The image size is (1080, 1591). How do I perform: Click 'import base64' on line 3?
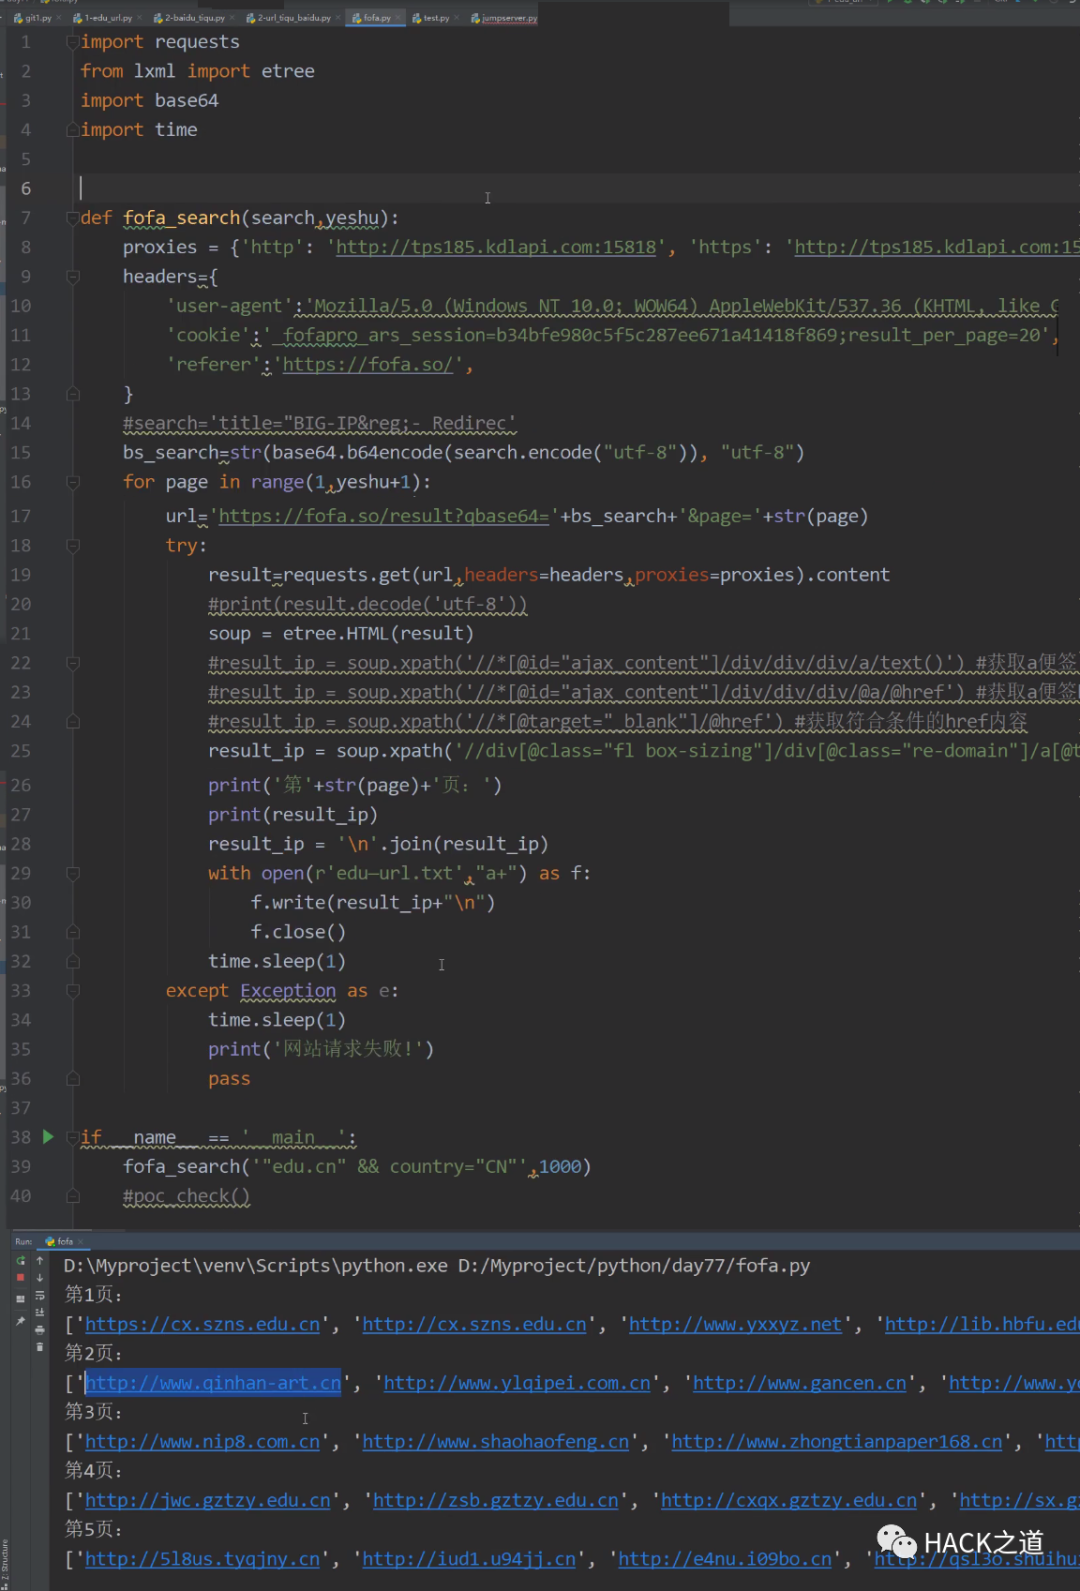(x=150, y=100)
